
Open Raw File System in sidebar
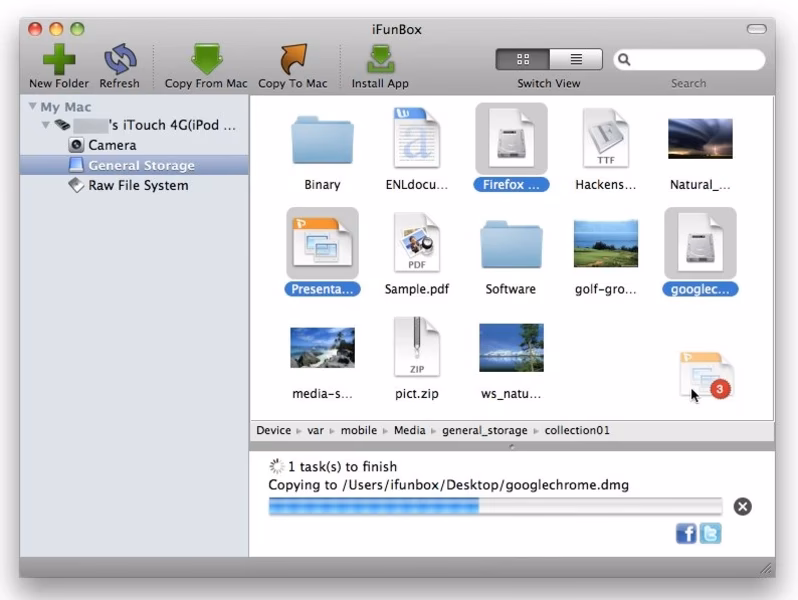(x=137, y=185)
